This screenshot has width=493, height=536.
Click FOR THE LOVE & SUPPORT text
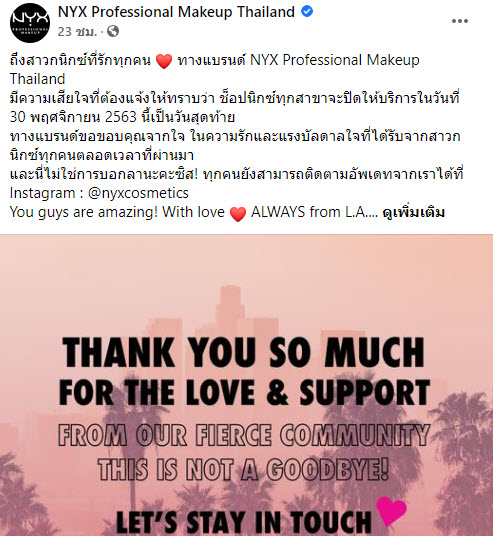[244, 392]
